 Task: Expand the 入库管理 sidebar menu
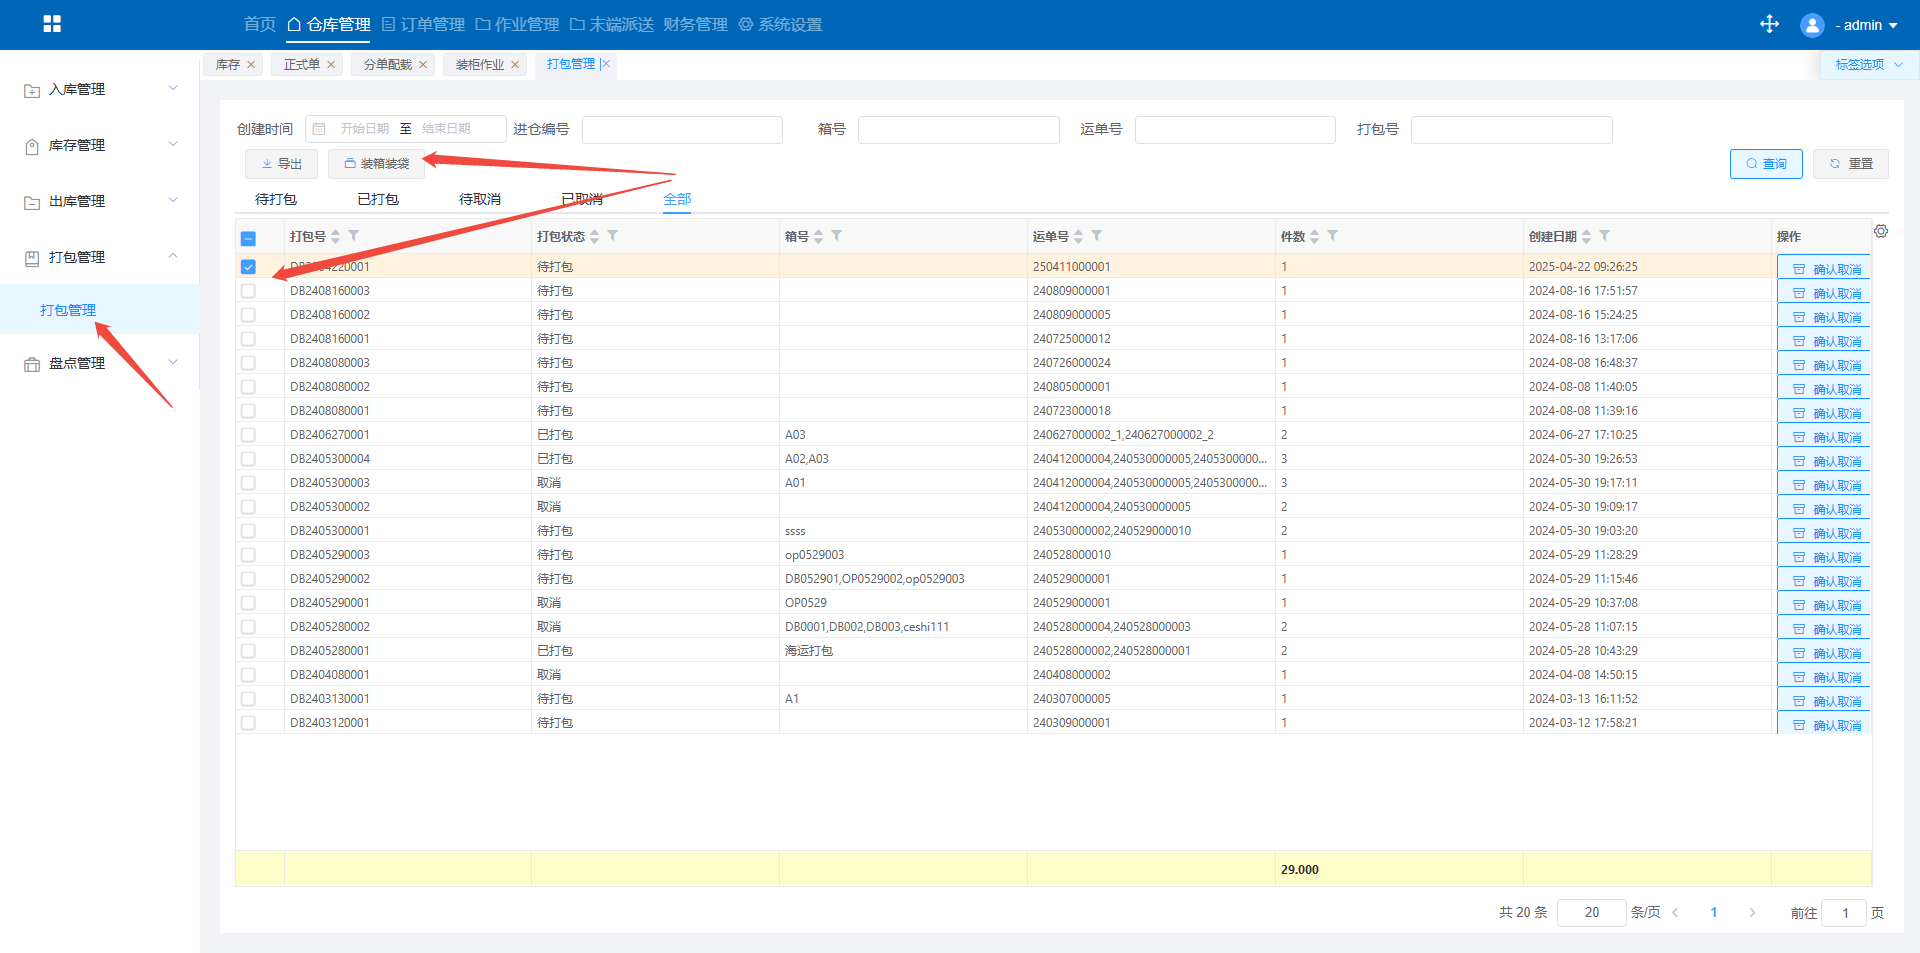100,89
